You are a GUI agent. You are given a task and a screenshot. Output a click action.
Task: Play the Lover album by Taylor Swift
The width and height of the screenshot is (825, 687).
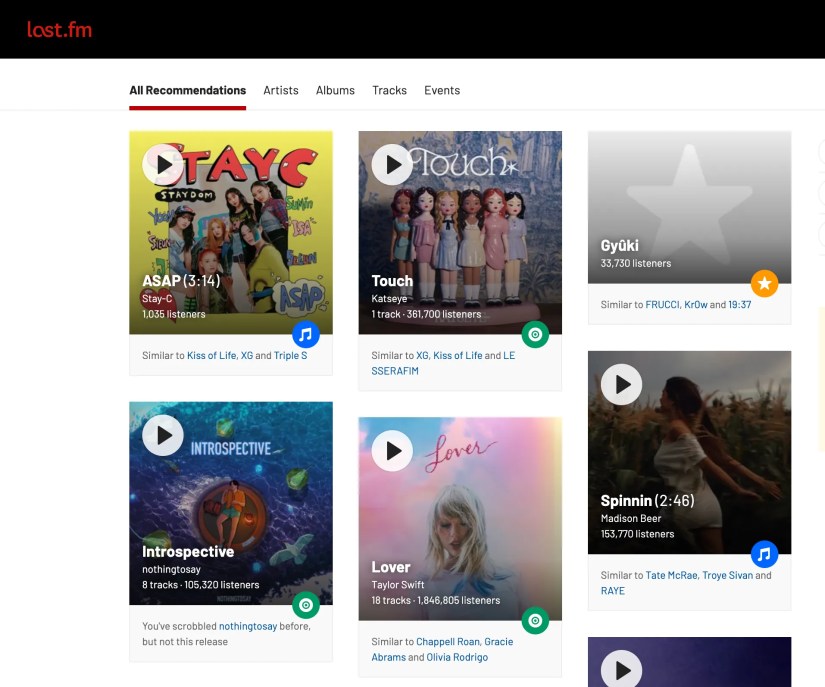(392, 451)
